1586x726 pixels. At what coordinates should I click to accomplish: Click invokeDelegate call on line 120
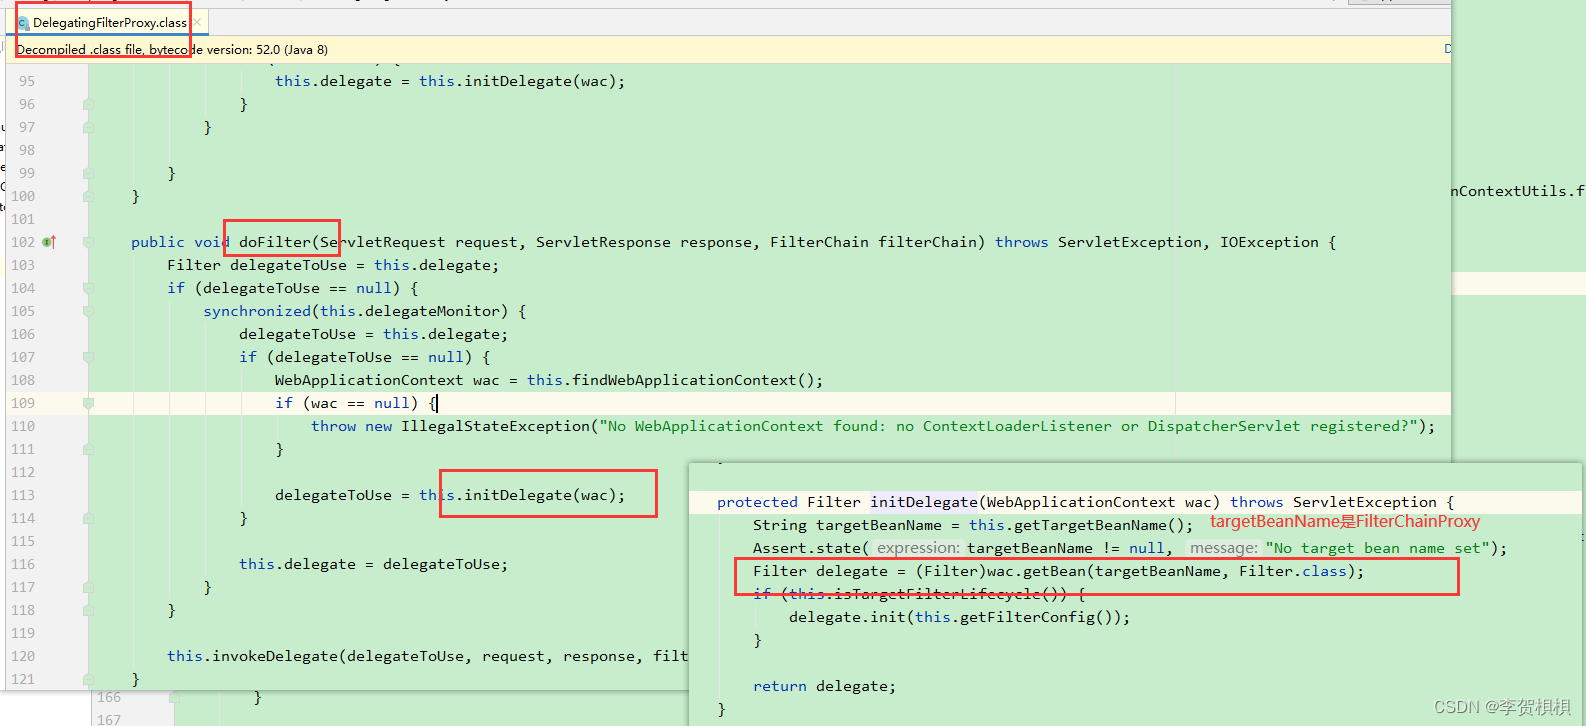pyautogui.click(x=275, y=656)
